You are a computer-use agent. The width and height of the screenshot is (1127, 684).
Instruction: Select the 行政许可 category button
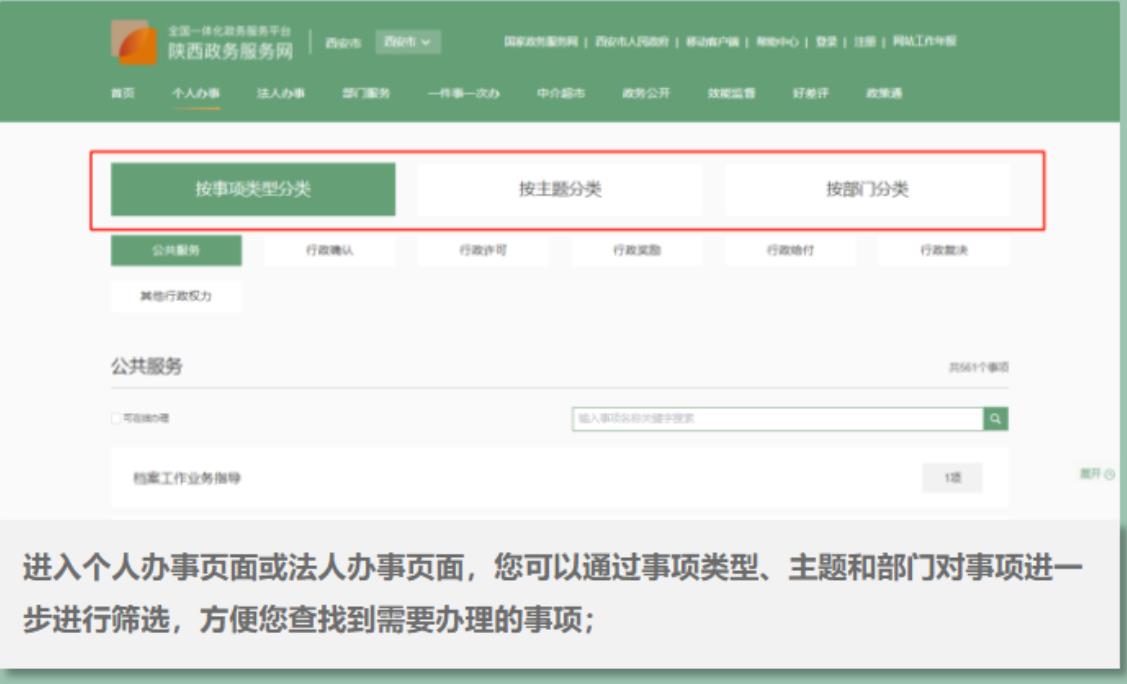coord(483,250)
